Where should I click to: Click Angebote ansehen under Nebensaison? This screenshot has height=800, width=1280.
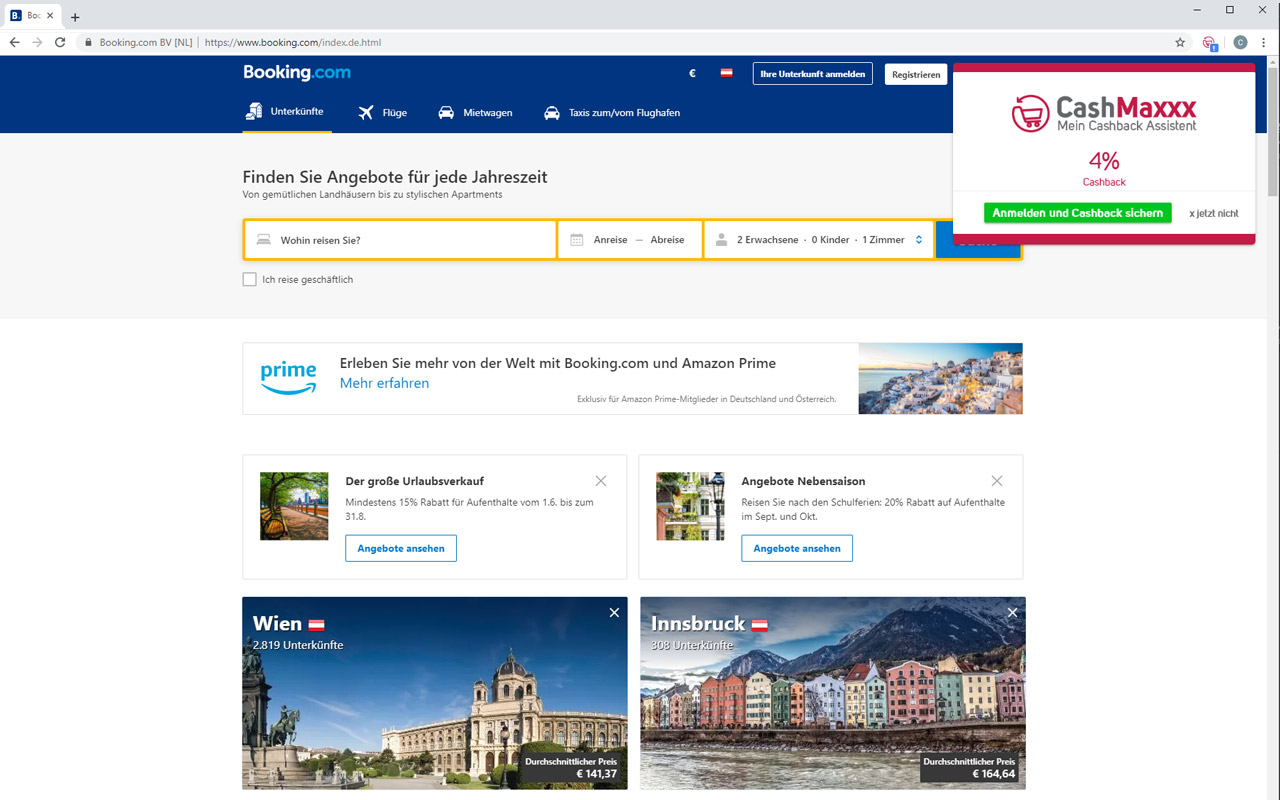pos(797,548)
